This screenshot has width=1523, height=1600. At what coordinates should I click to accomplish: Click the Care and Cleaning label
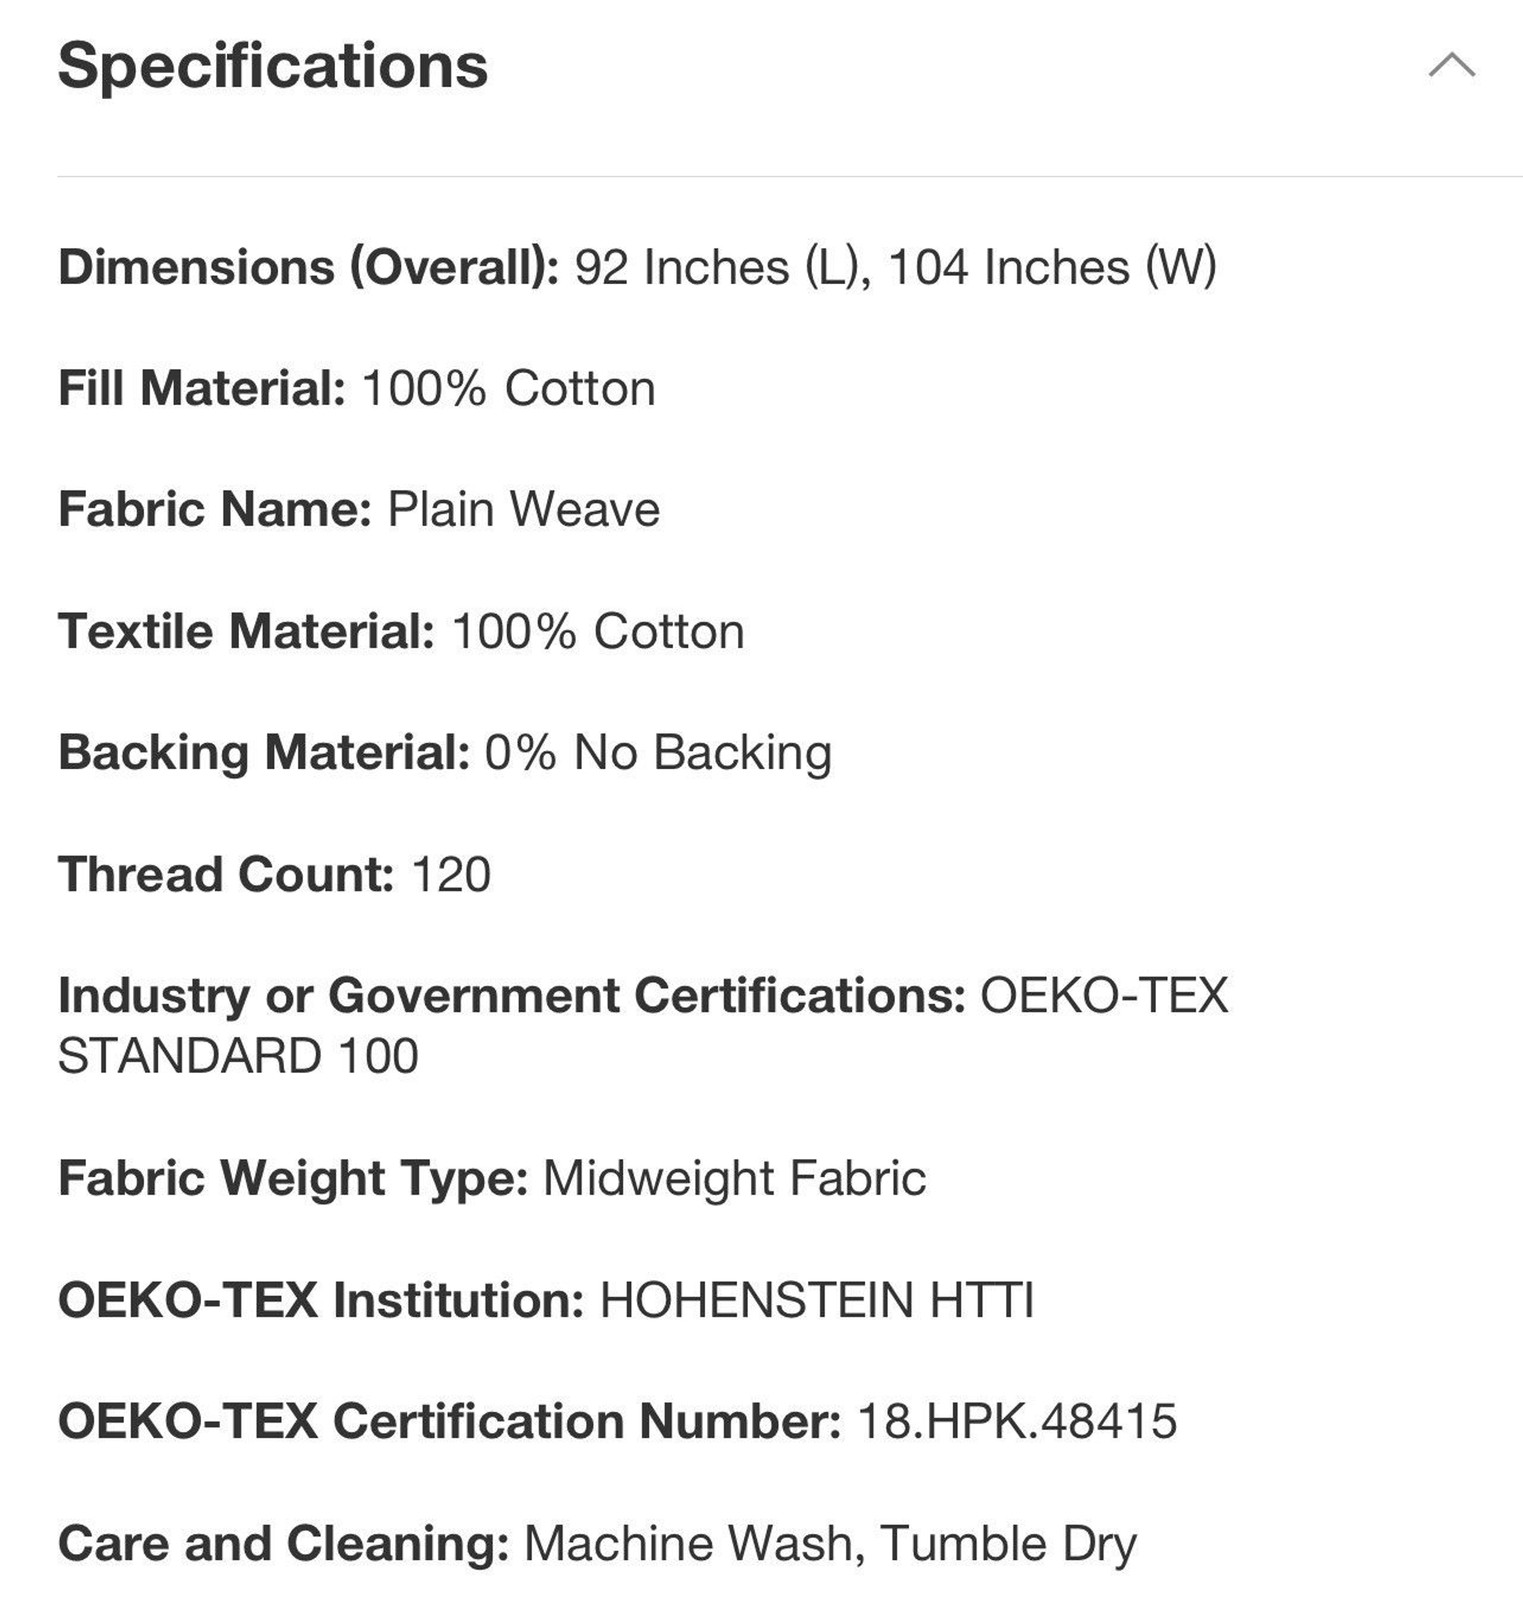284,1543
